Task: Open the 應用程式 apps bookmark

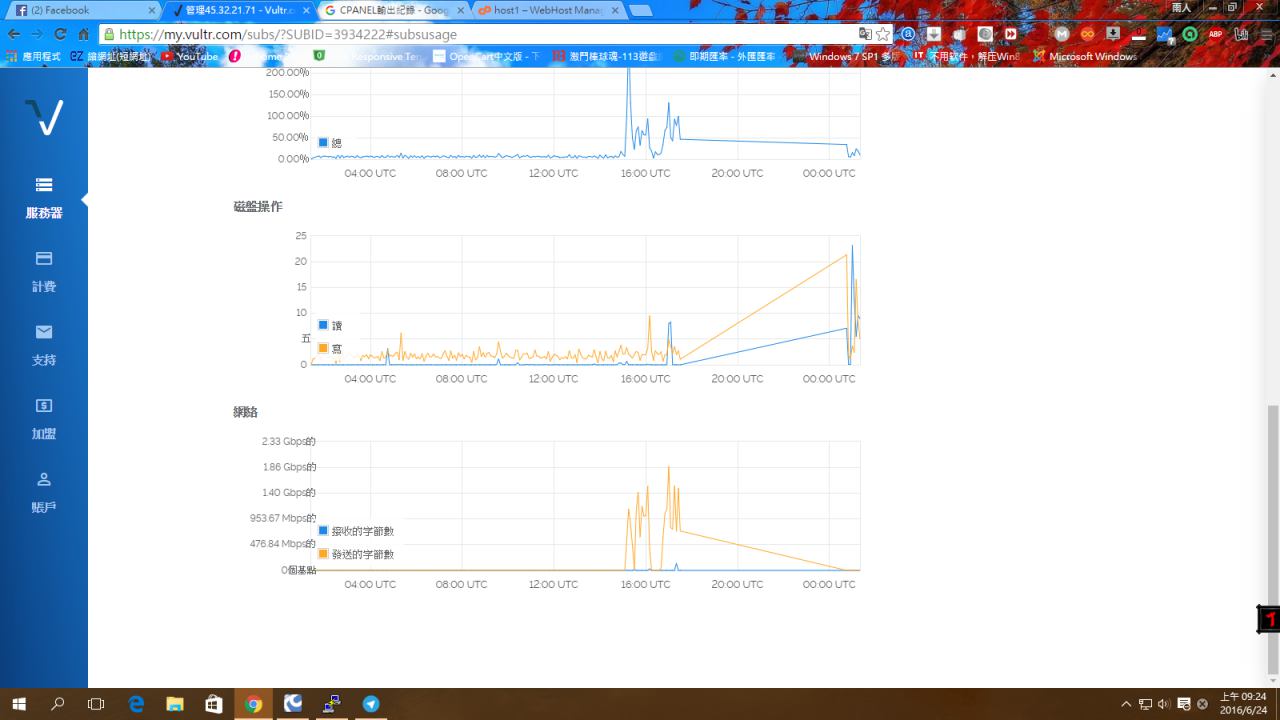Action: pos(34,57)
